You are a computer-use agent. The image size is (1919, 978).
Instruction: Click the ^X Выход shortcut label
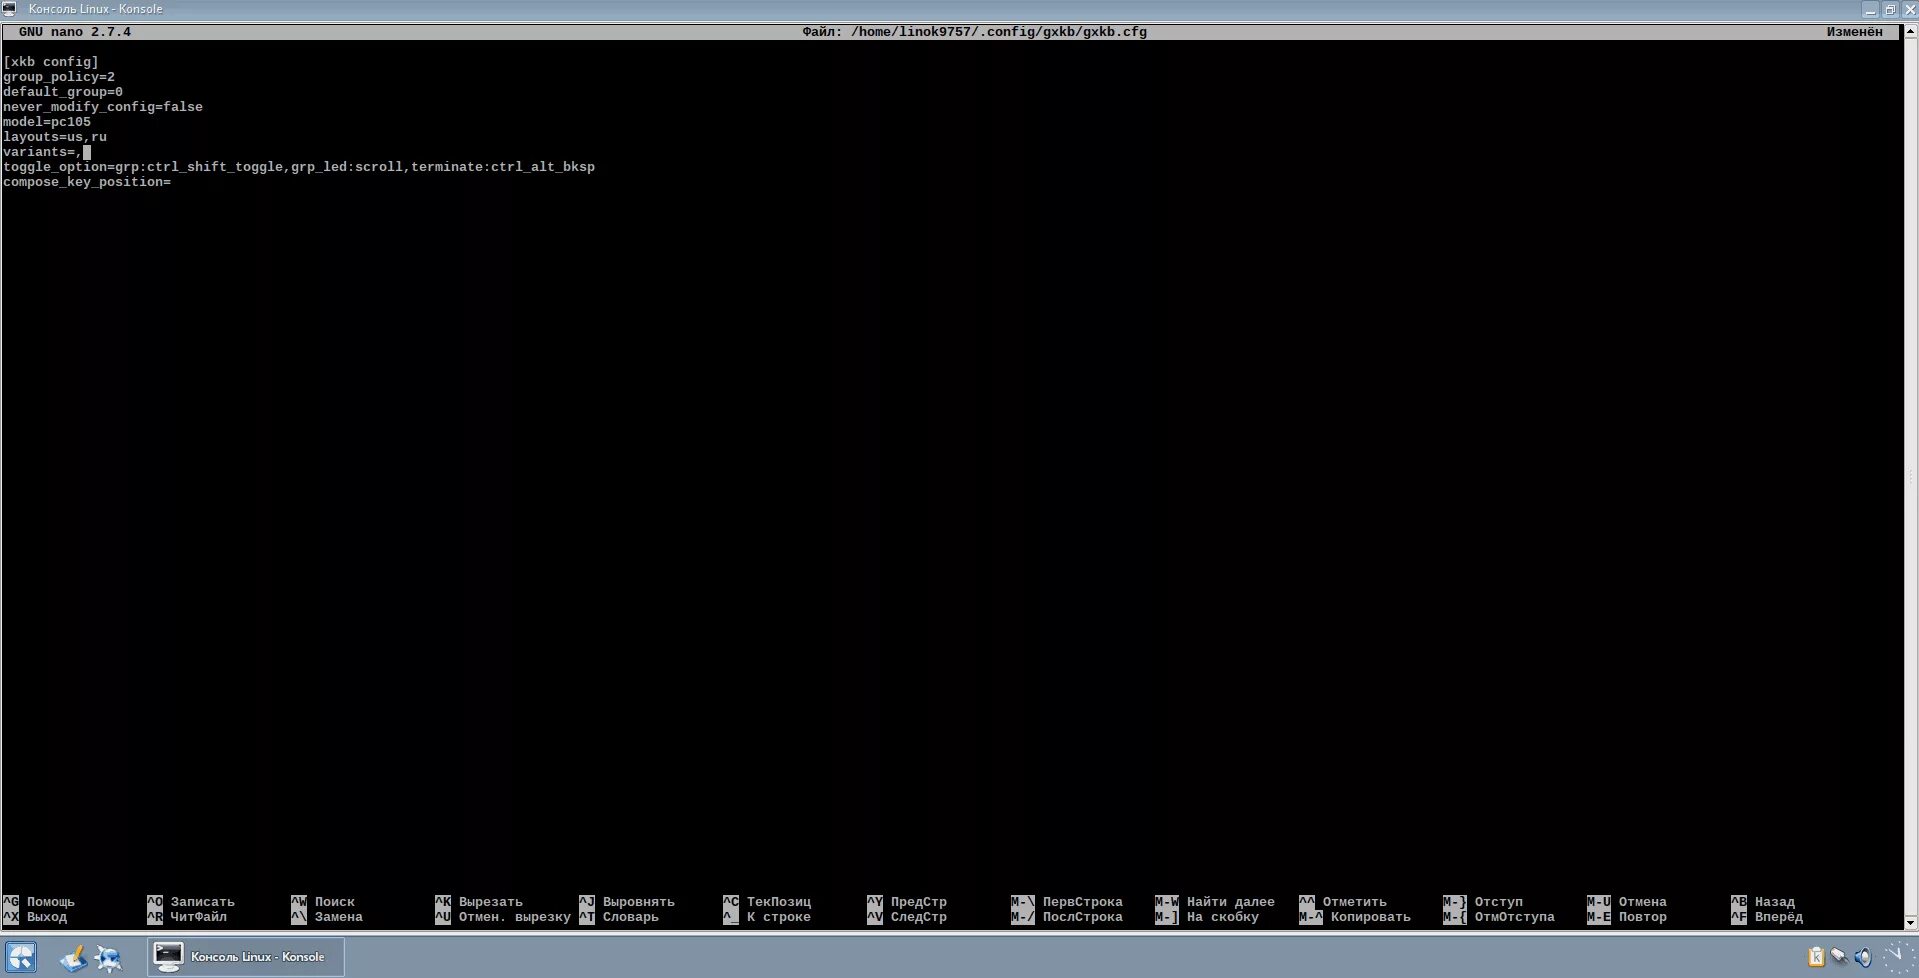coord(35,917)
